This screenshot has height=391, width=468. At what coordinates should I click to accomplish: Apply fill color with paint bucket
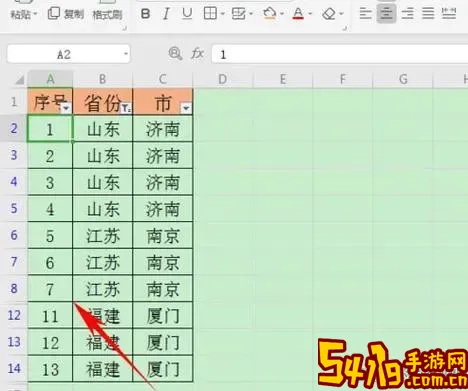coord(270,14)
